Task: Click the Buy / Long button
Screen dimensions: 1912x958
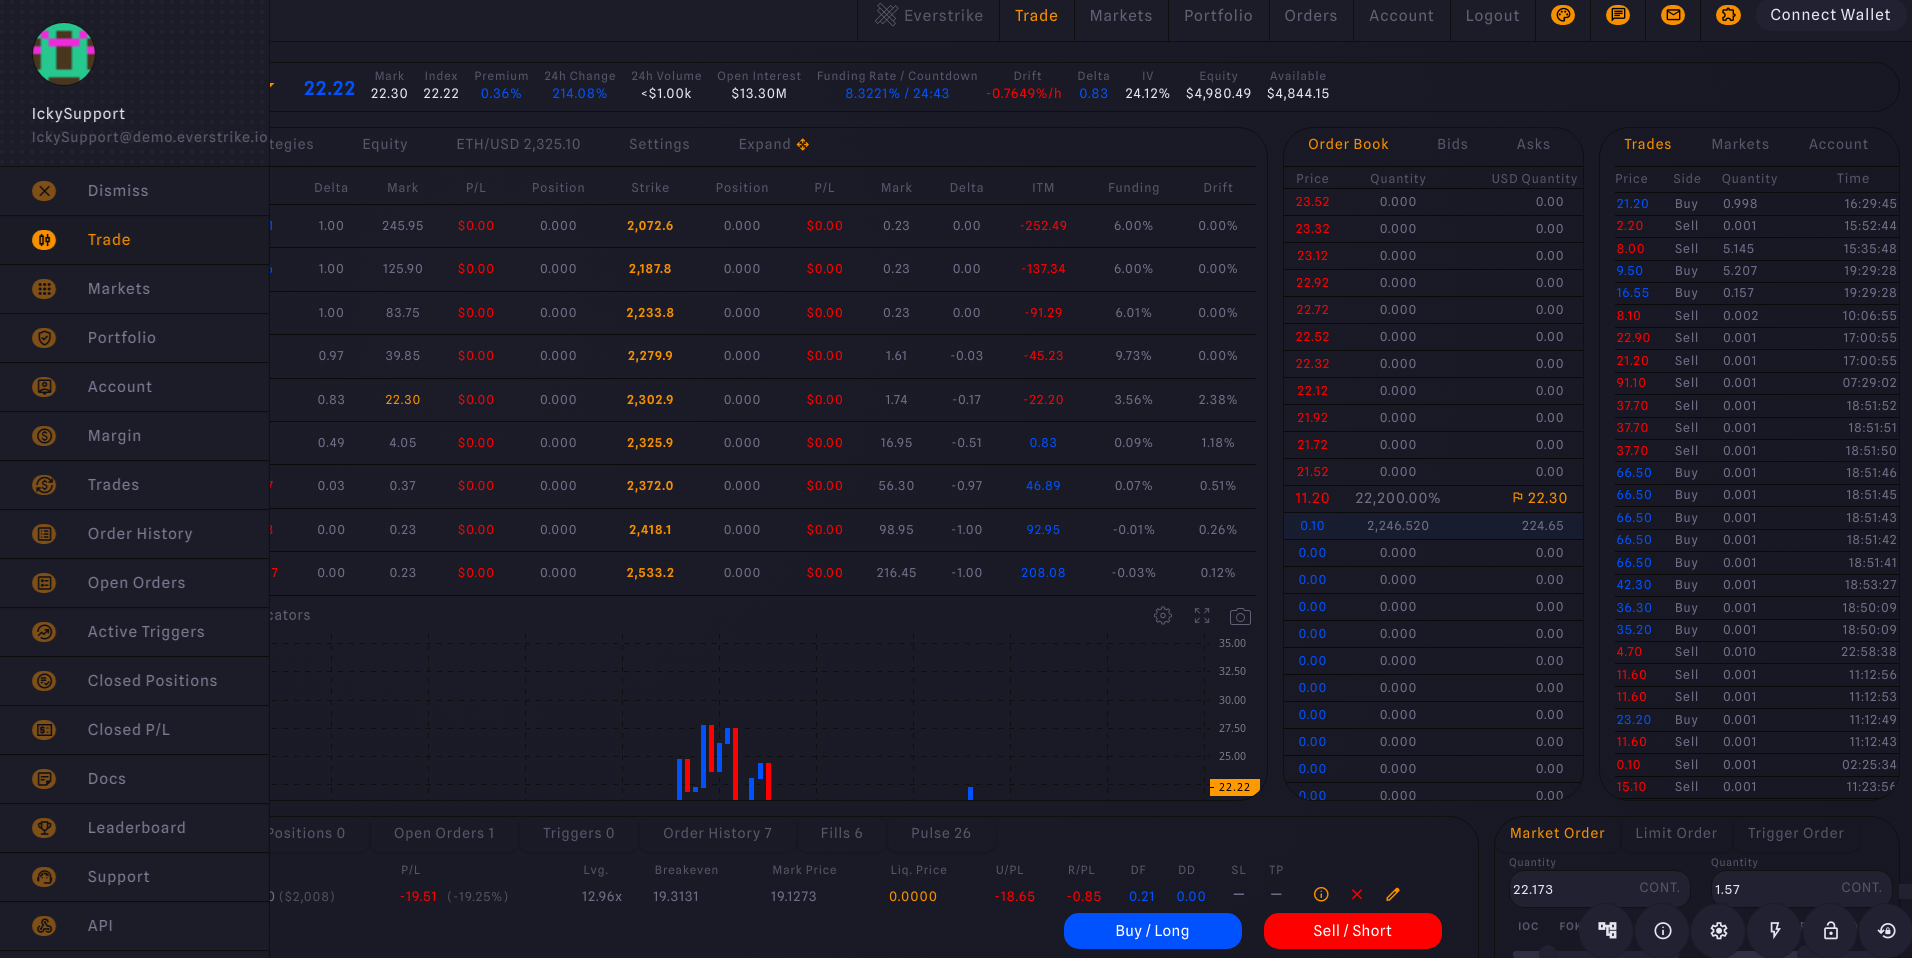Action: pyautogui.click(x=1152, y=931)
